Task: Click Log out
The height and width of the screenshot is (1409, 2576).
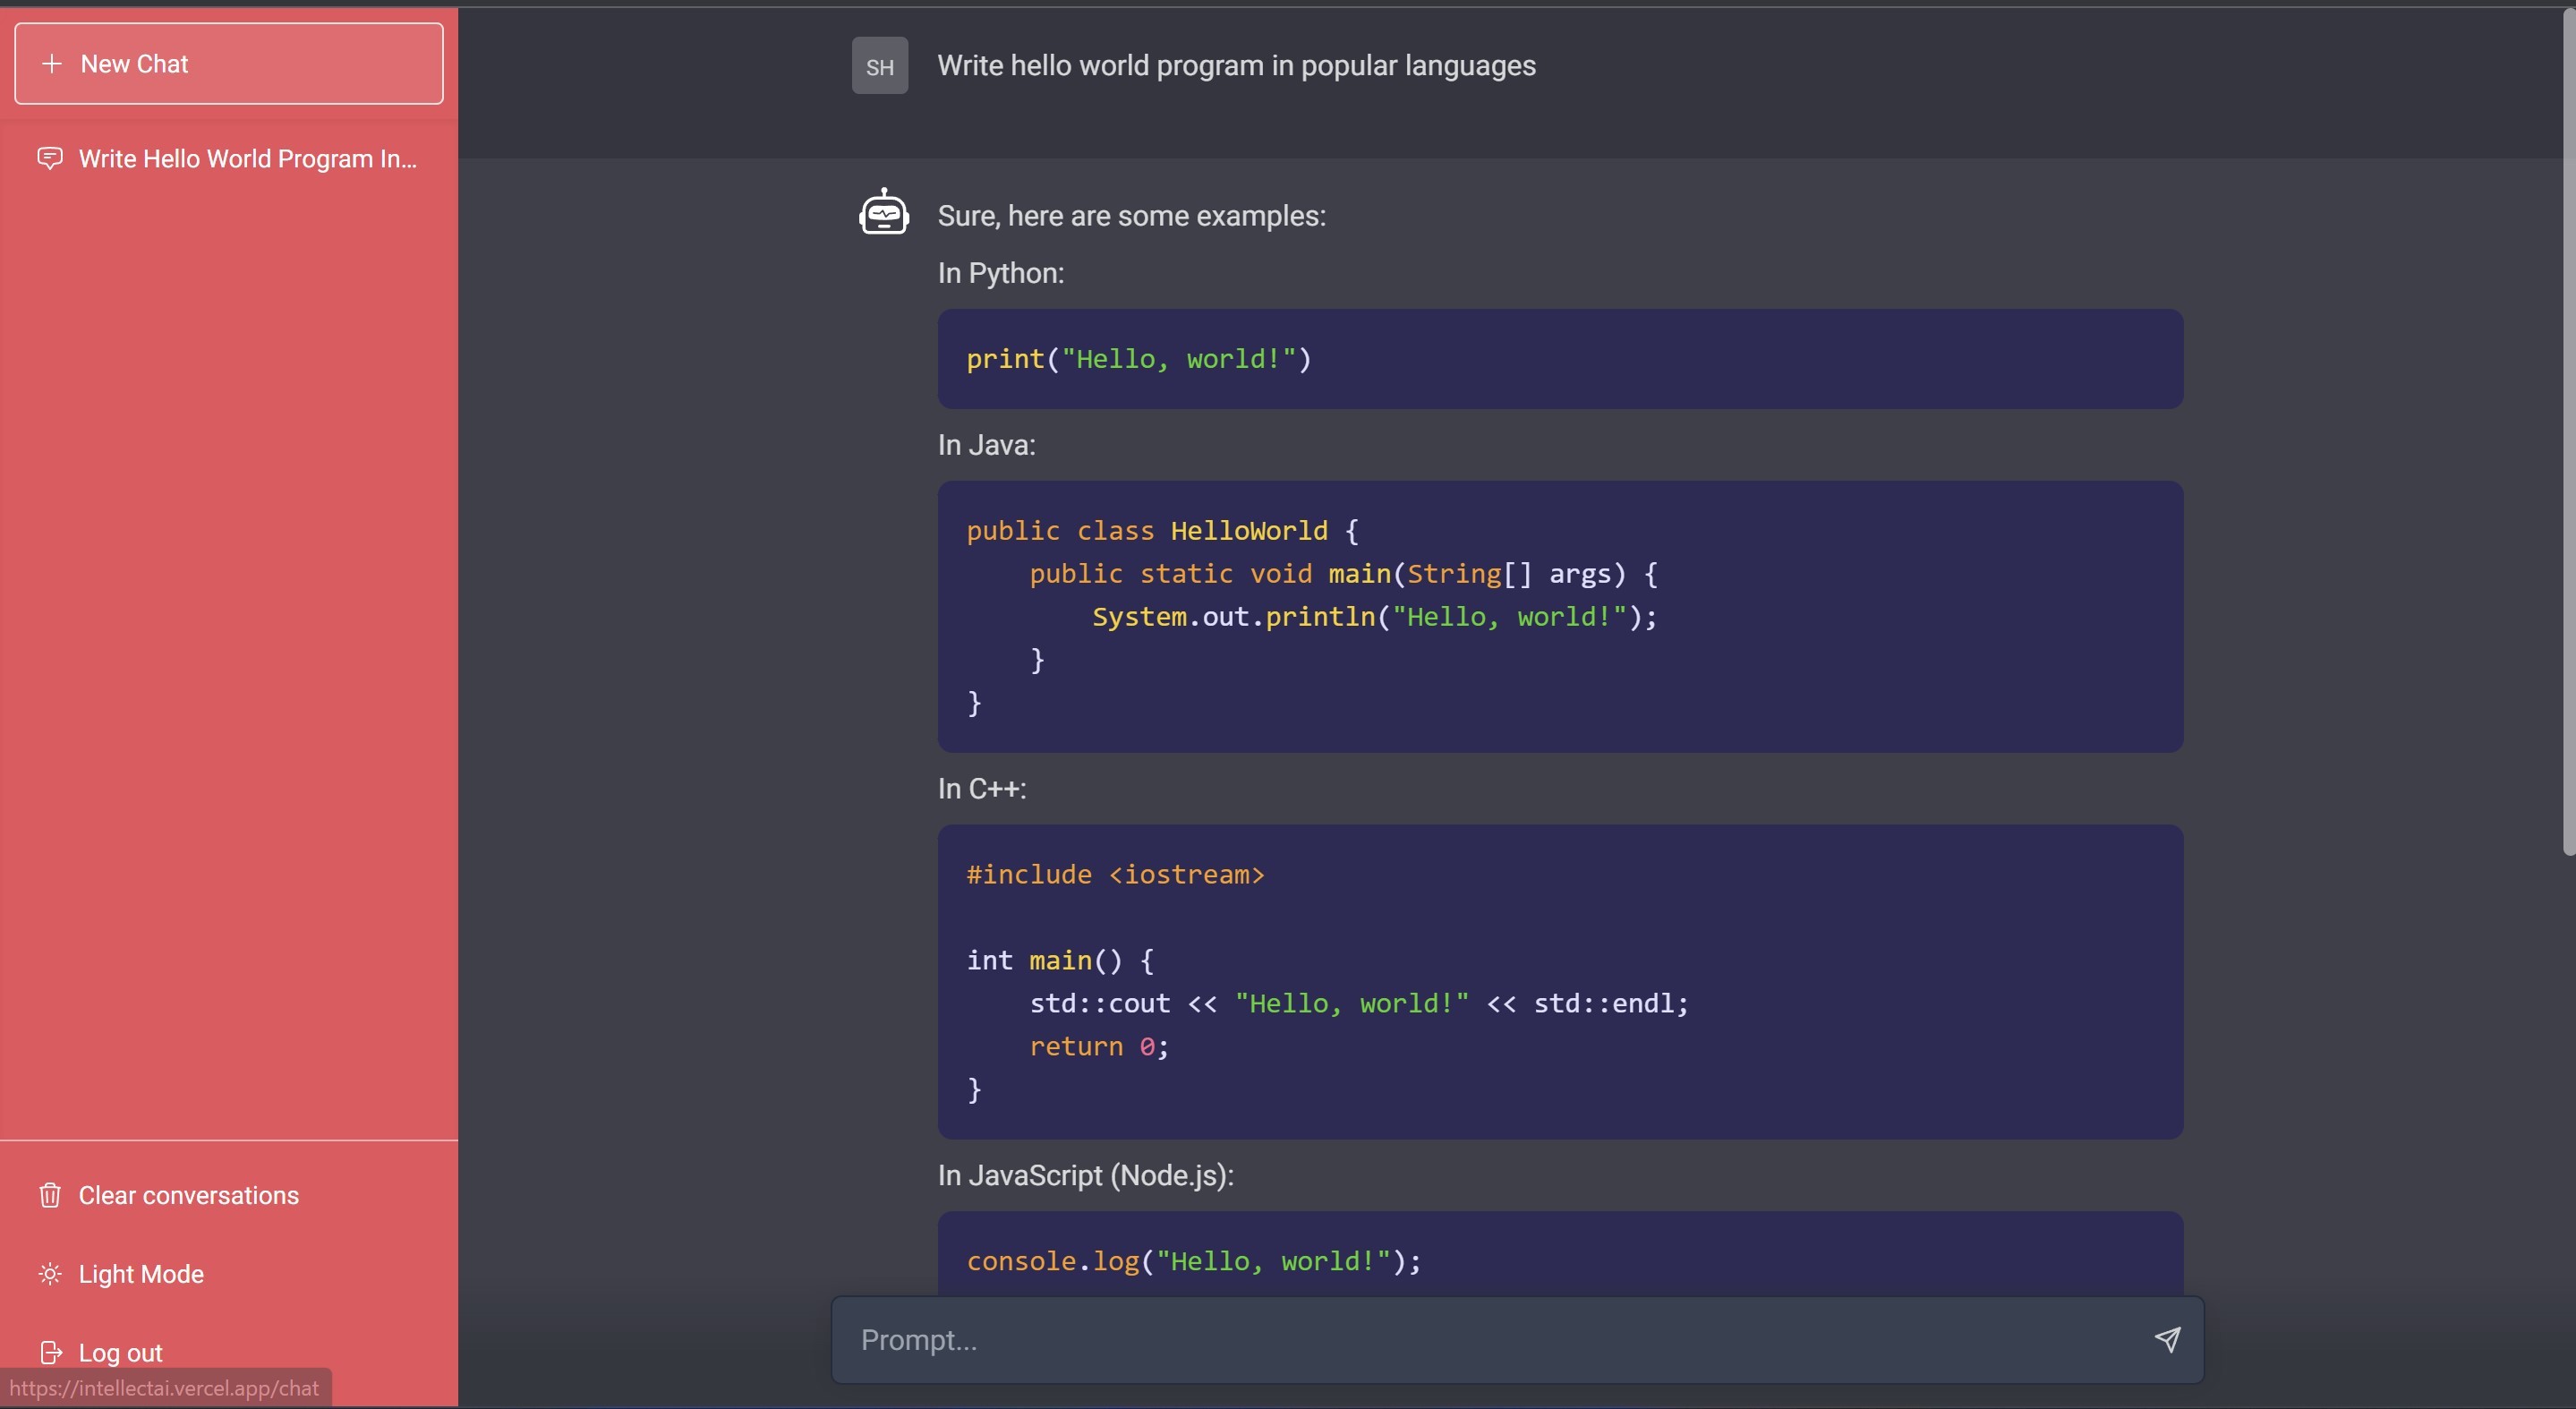Action: pos(120,1352)
